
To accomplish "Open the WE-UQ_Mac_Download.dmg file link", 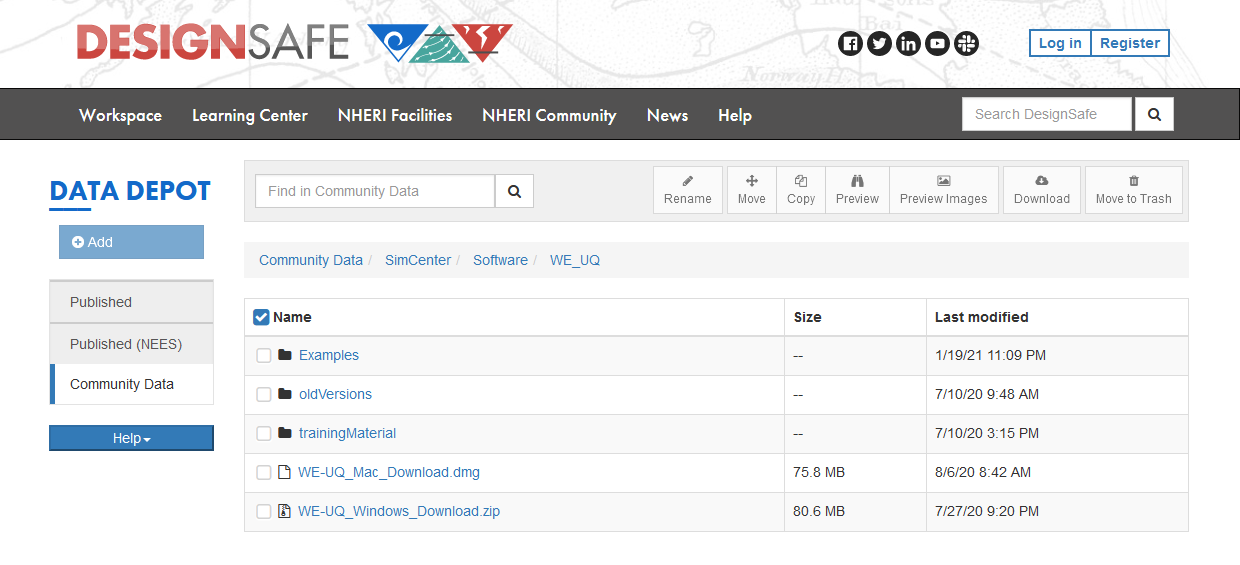I will click(x=389, y=472).
